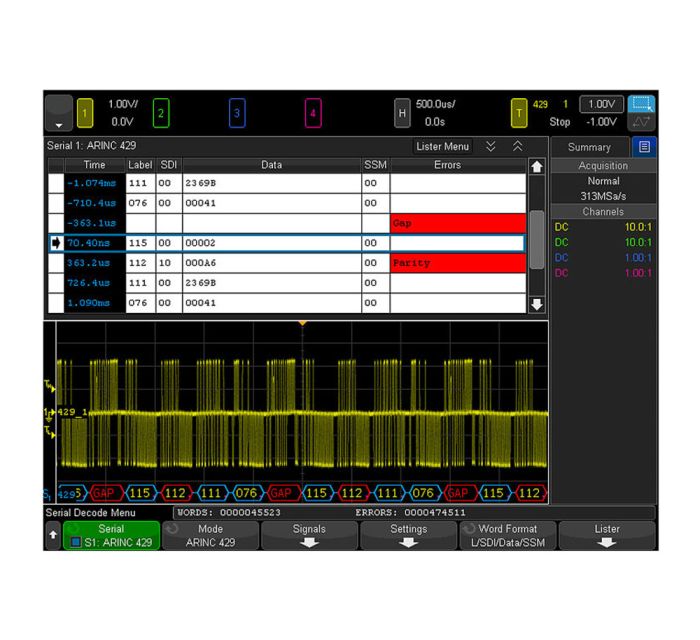Viewport: 700px width, 640px height.
Task: Select lister row at -710.4us
Action: (x=287, y=203)
